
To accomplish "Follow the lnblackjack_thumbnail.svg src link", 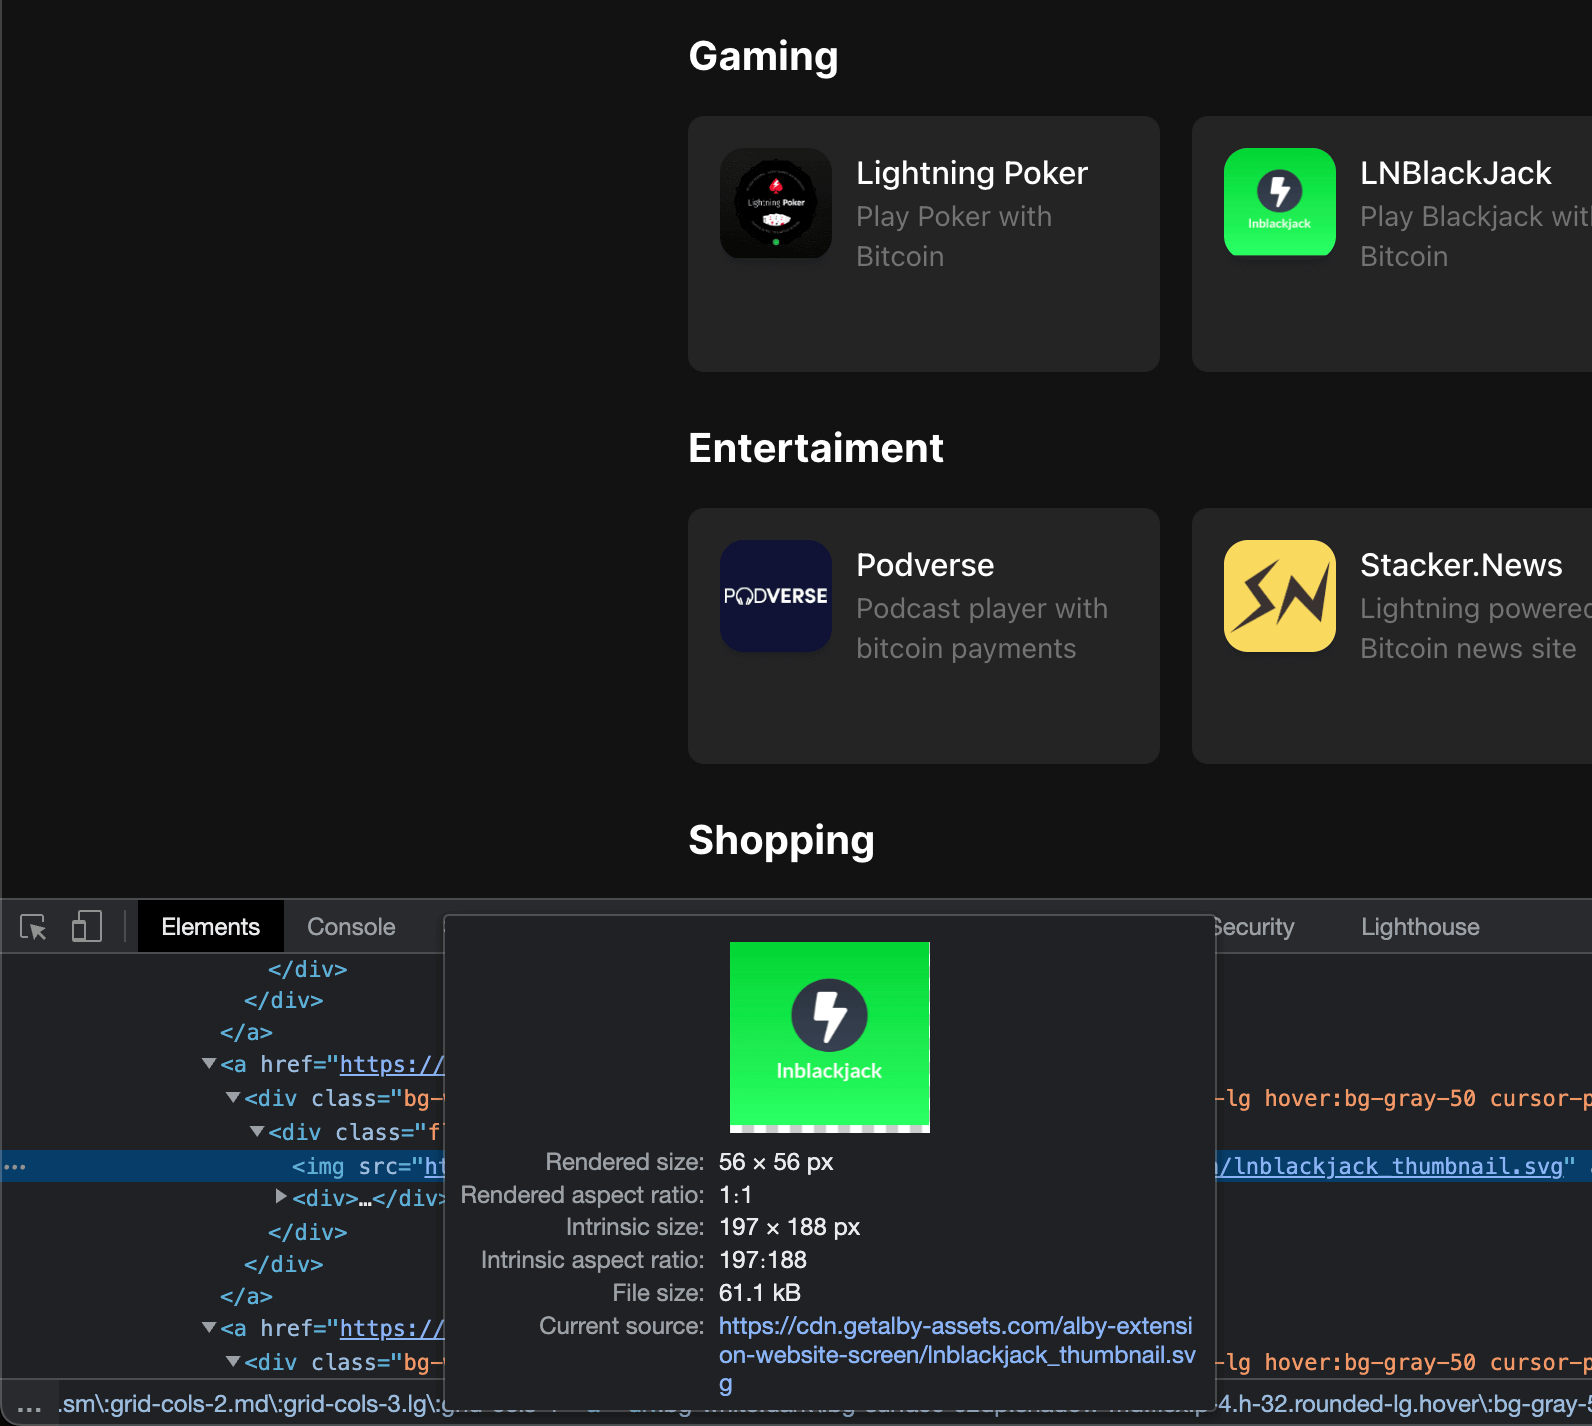I will pyautogui.click(x=1389, y=1166).
